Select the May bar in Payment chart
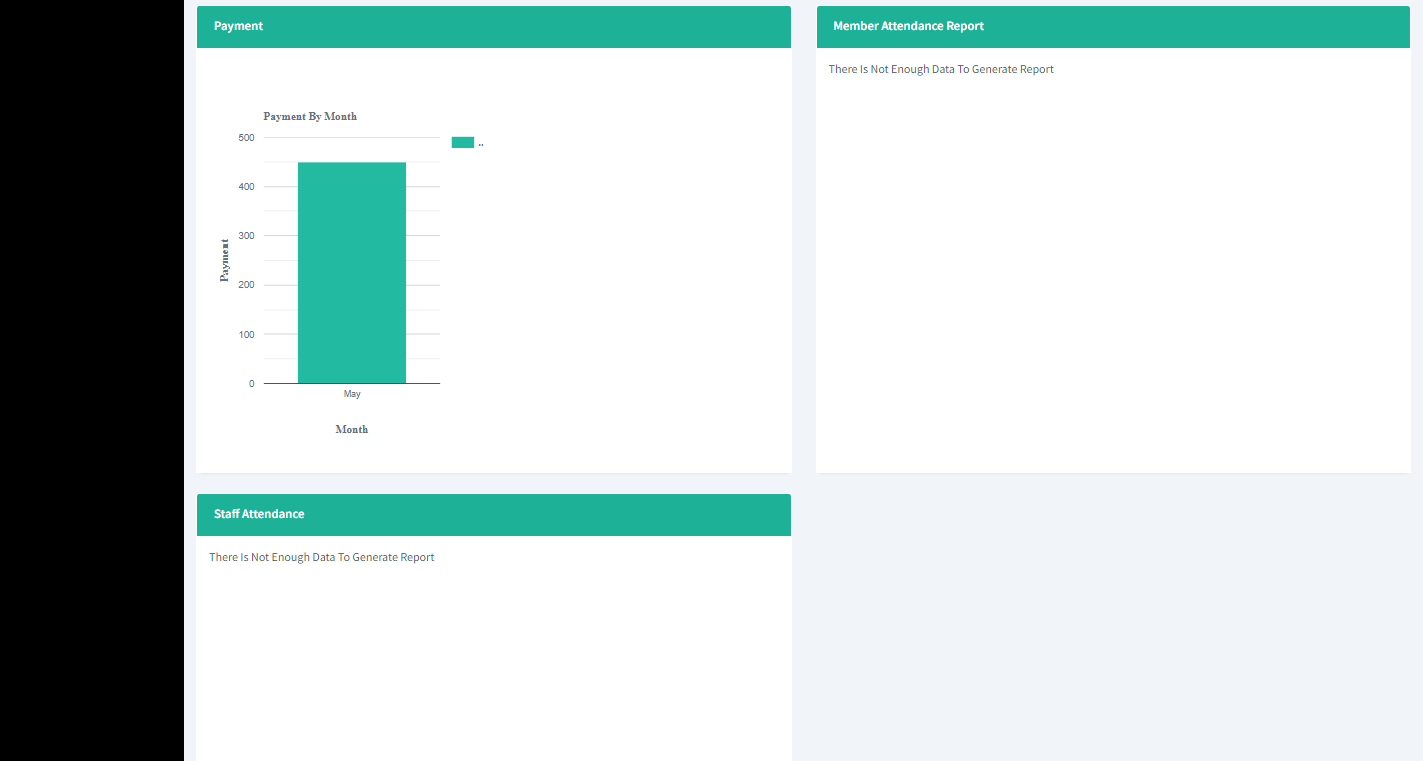 [352, 272]
